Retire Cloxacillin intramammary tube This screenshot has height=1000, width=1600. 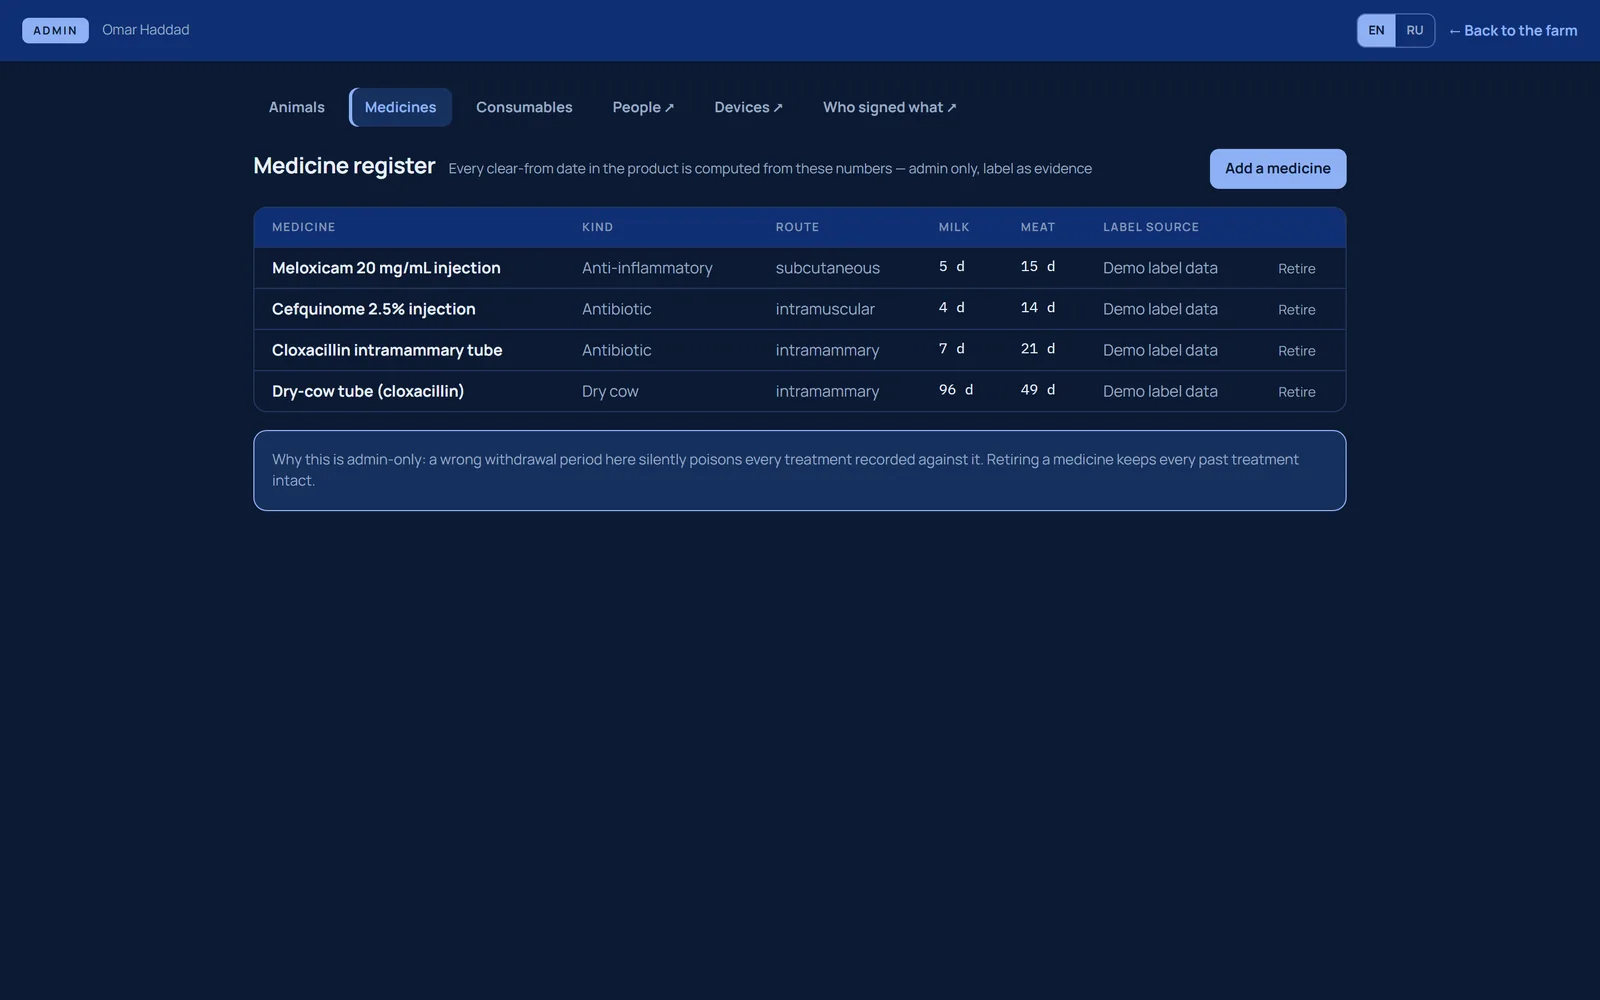tap(1296, 350)
